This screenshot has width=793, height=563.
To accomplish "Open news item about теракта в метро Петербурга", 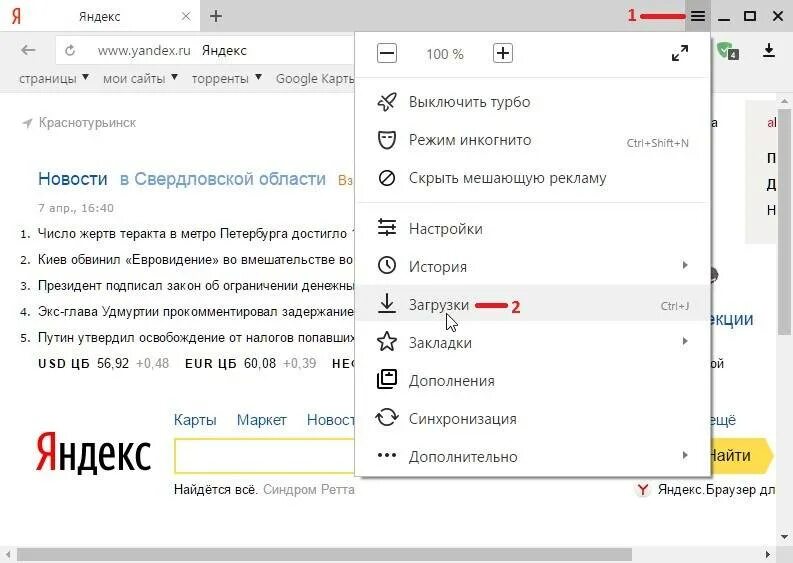I will [195, 234].
